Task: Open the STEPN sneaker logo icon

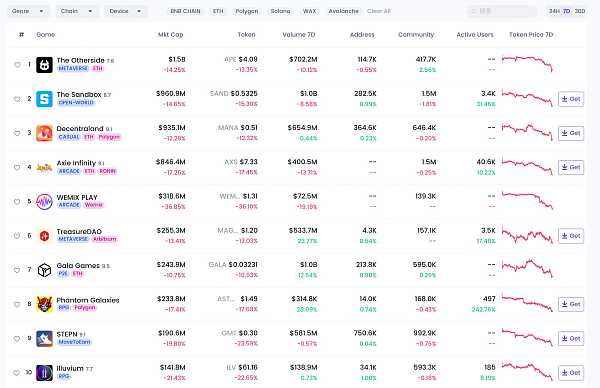Action: pos(44,339)
